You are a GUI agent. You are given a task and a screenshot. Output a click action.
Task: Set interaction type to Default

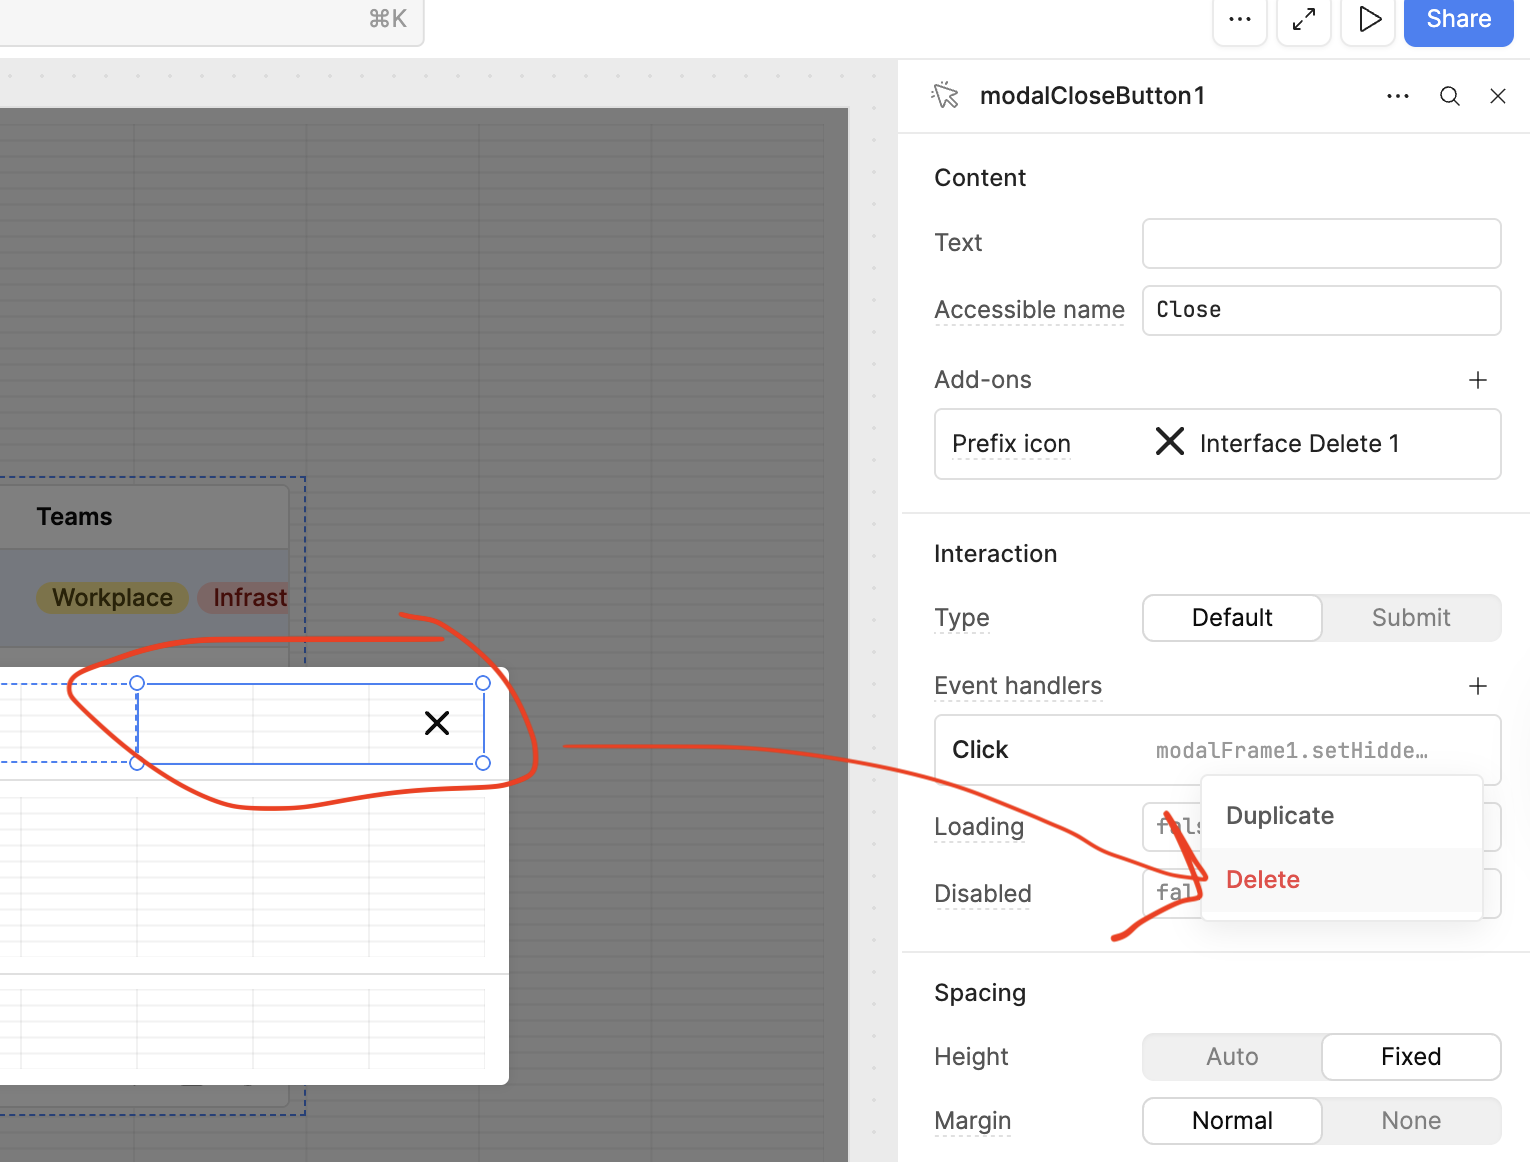coord(1231,618)
